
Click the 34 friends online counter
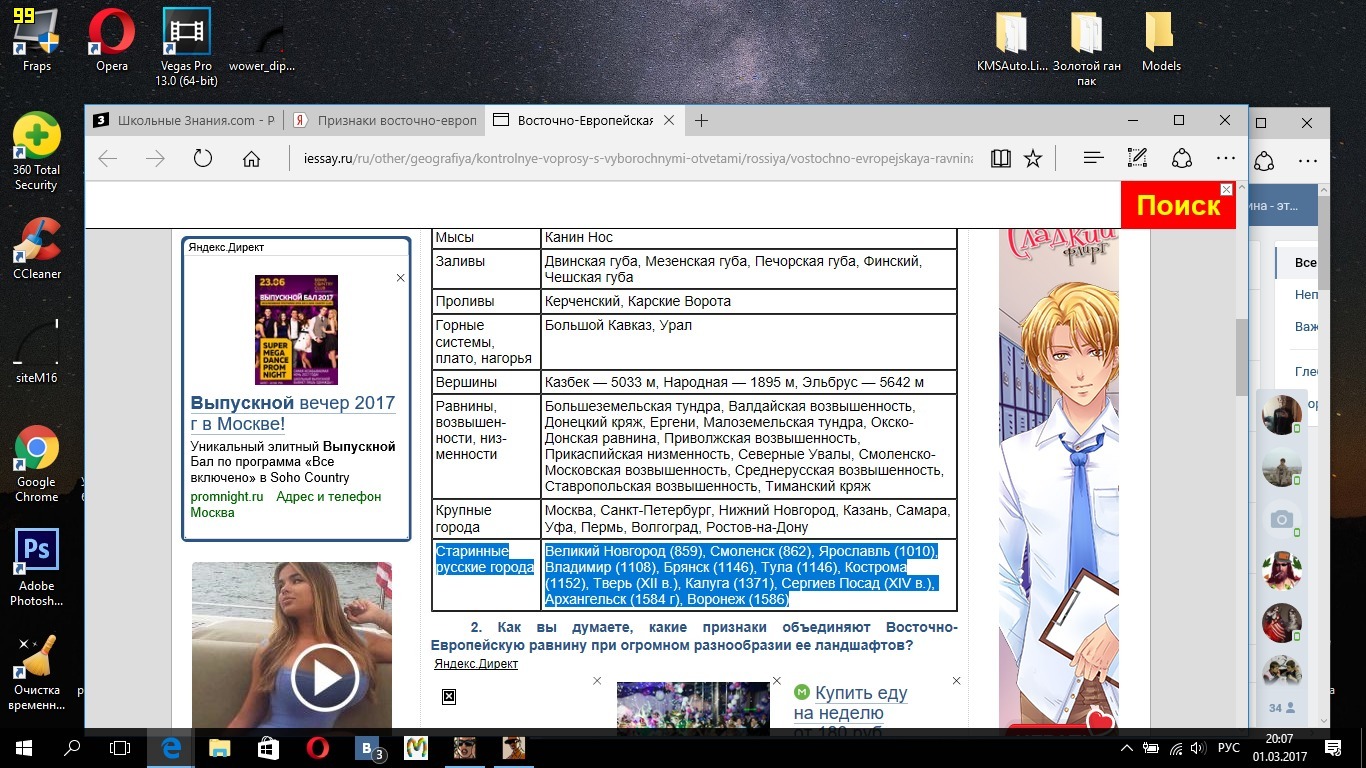(1282, 708)
